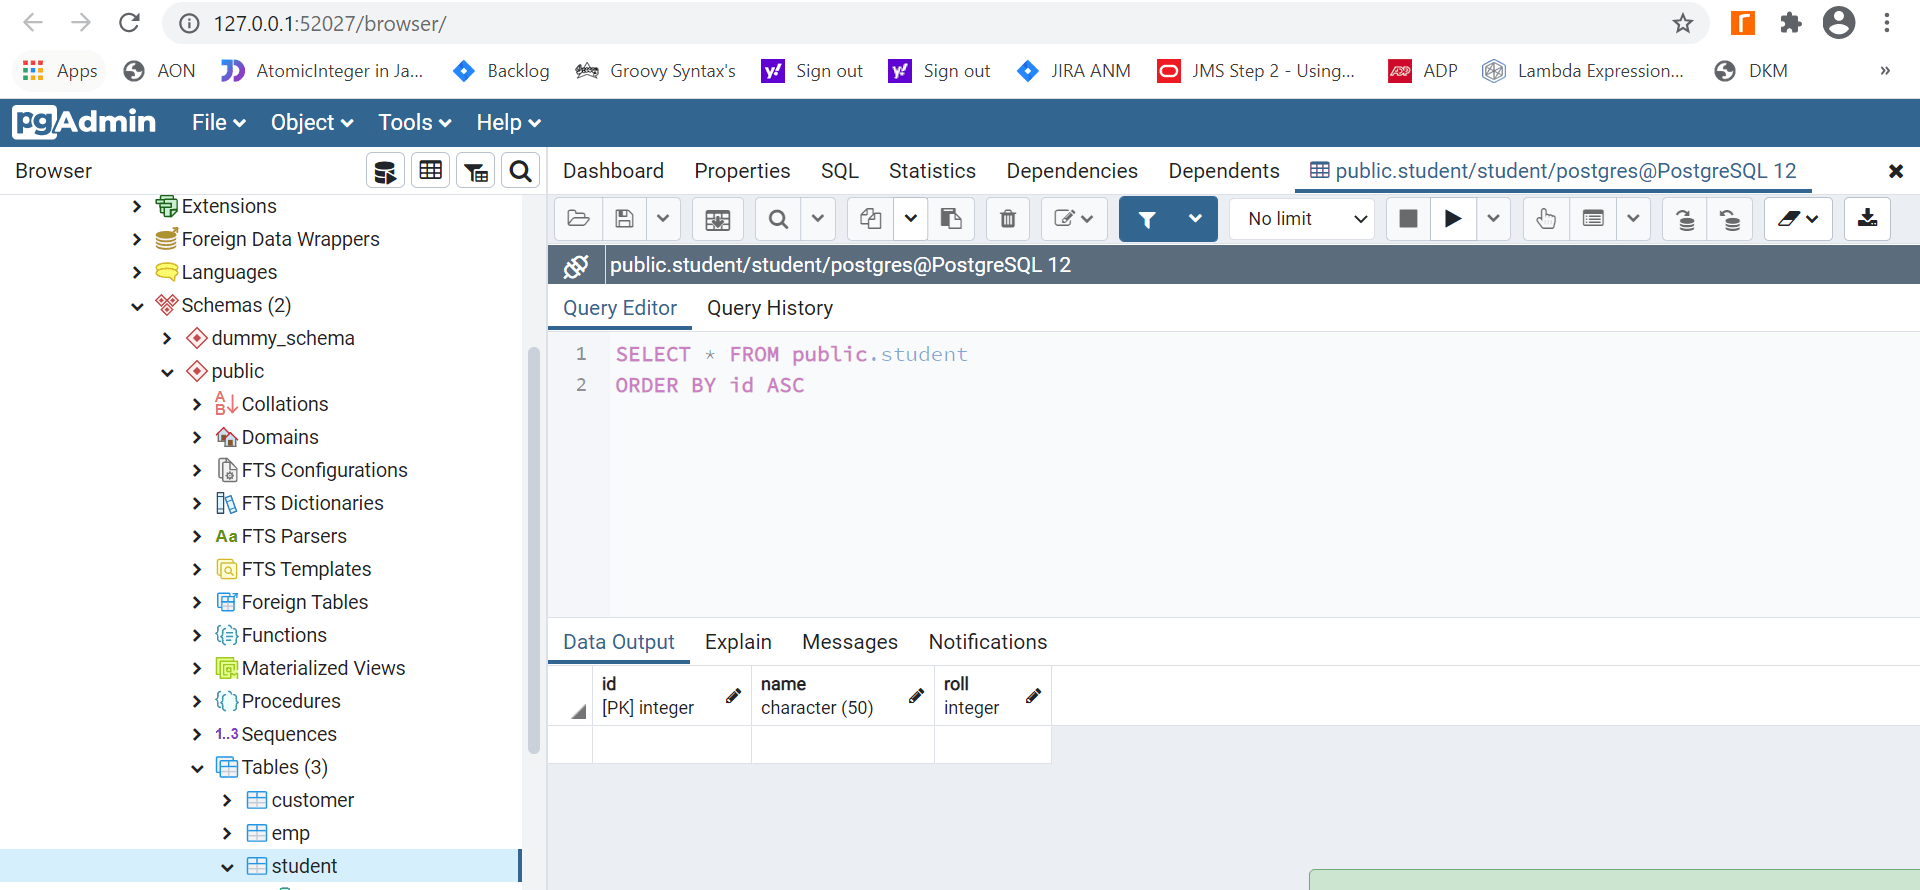
Task: Switch to the Messages tab
Action: tap(850, 642)
